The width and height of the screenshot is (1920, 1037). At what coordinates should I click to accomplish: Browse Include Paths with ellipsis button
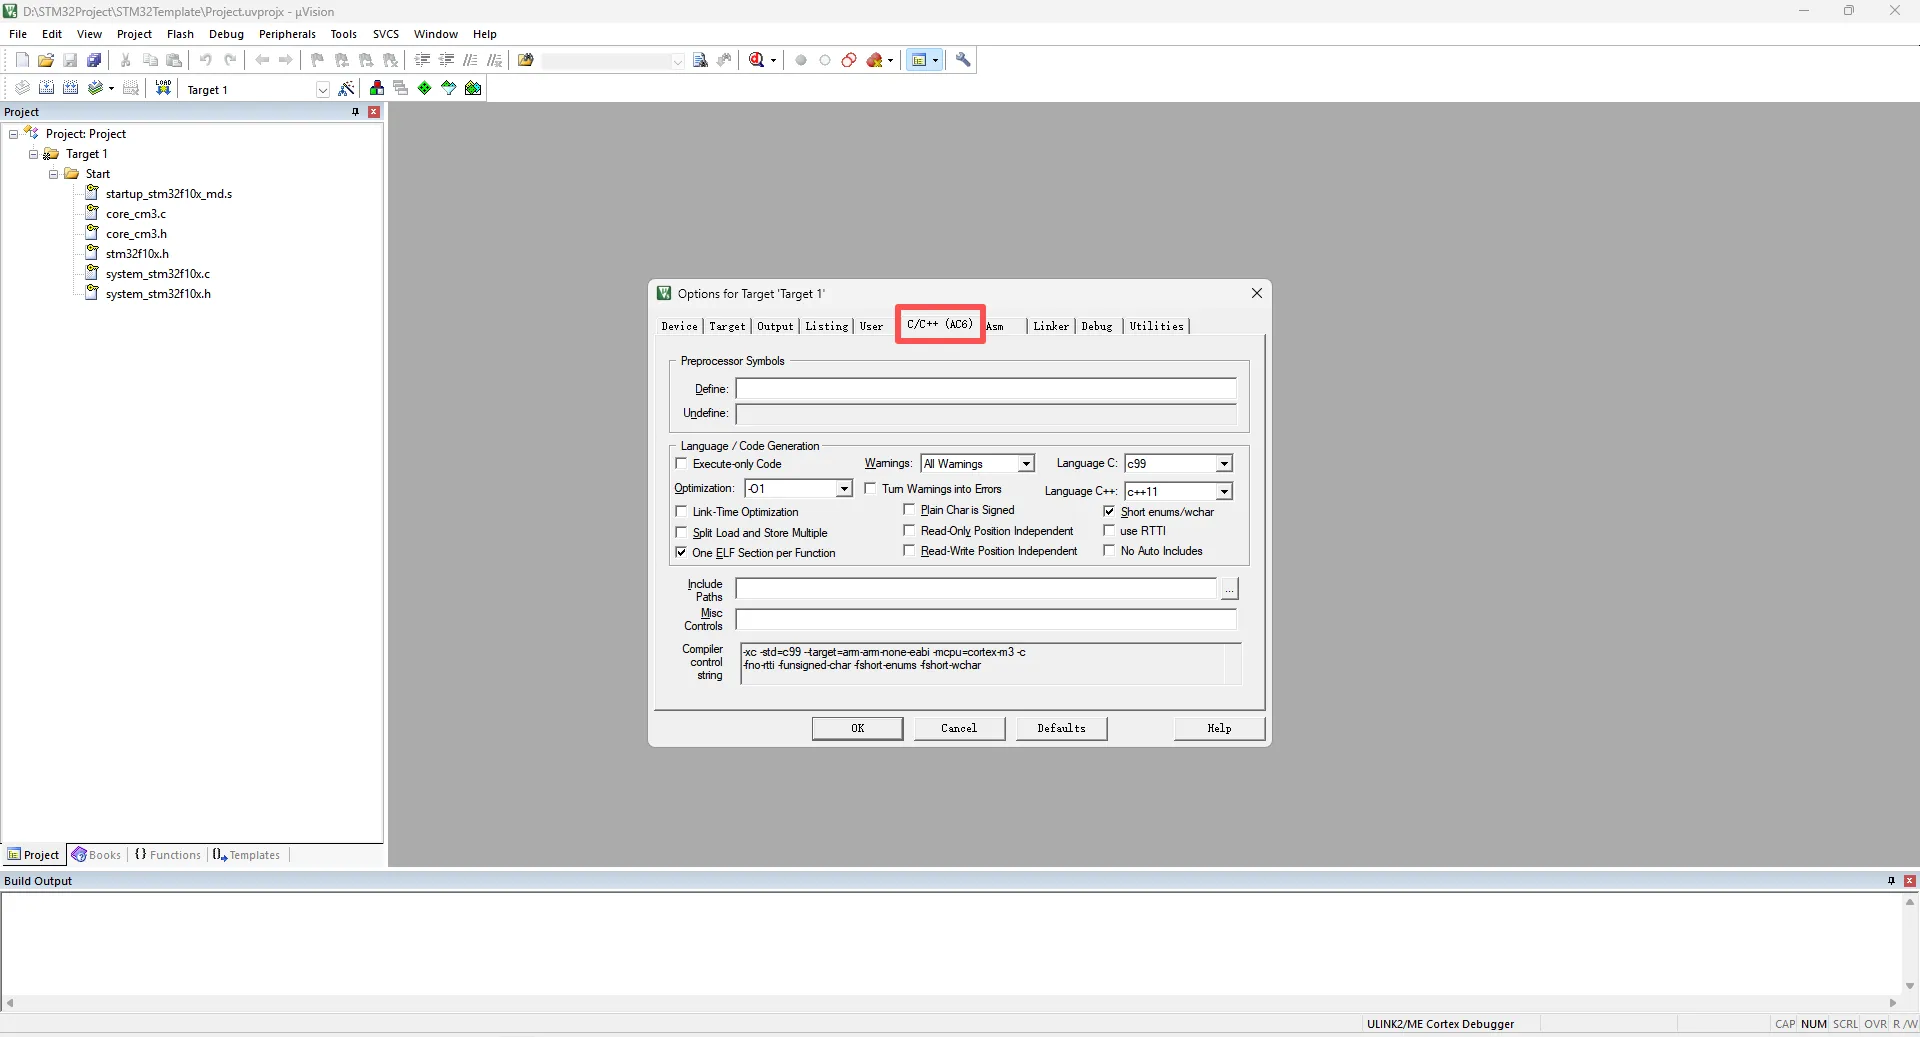(1229, 589)
